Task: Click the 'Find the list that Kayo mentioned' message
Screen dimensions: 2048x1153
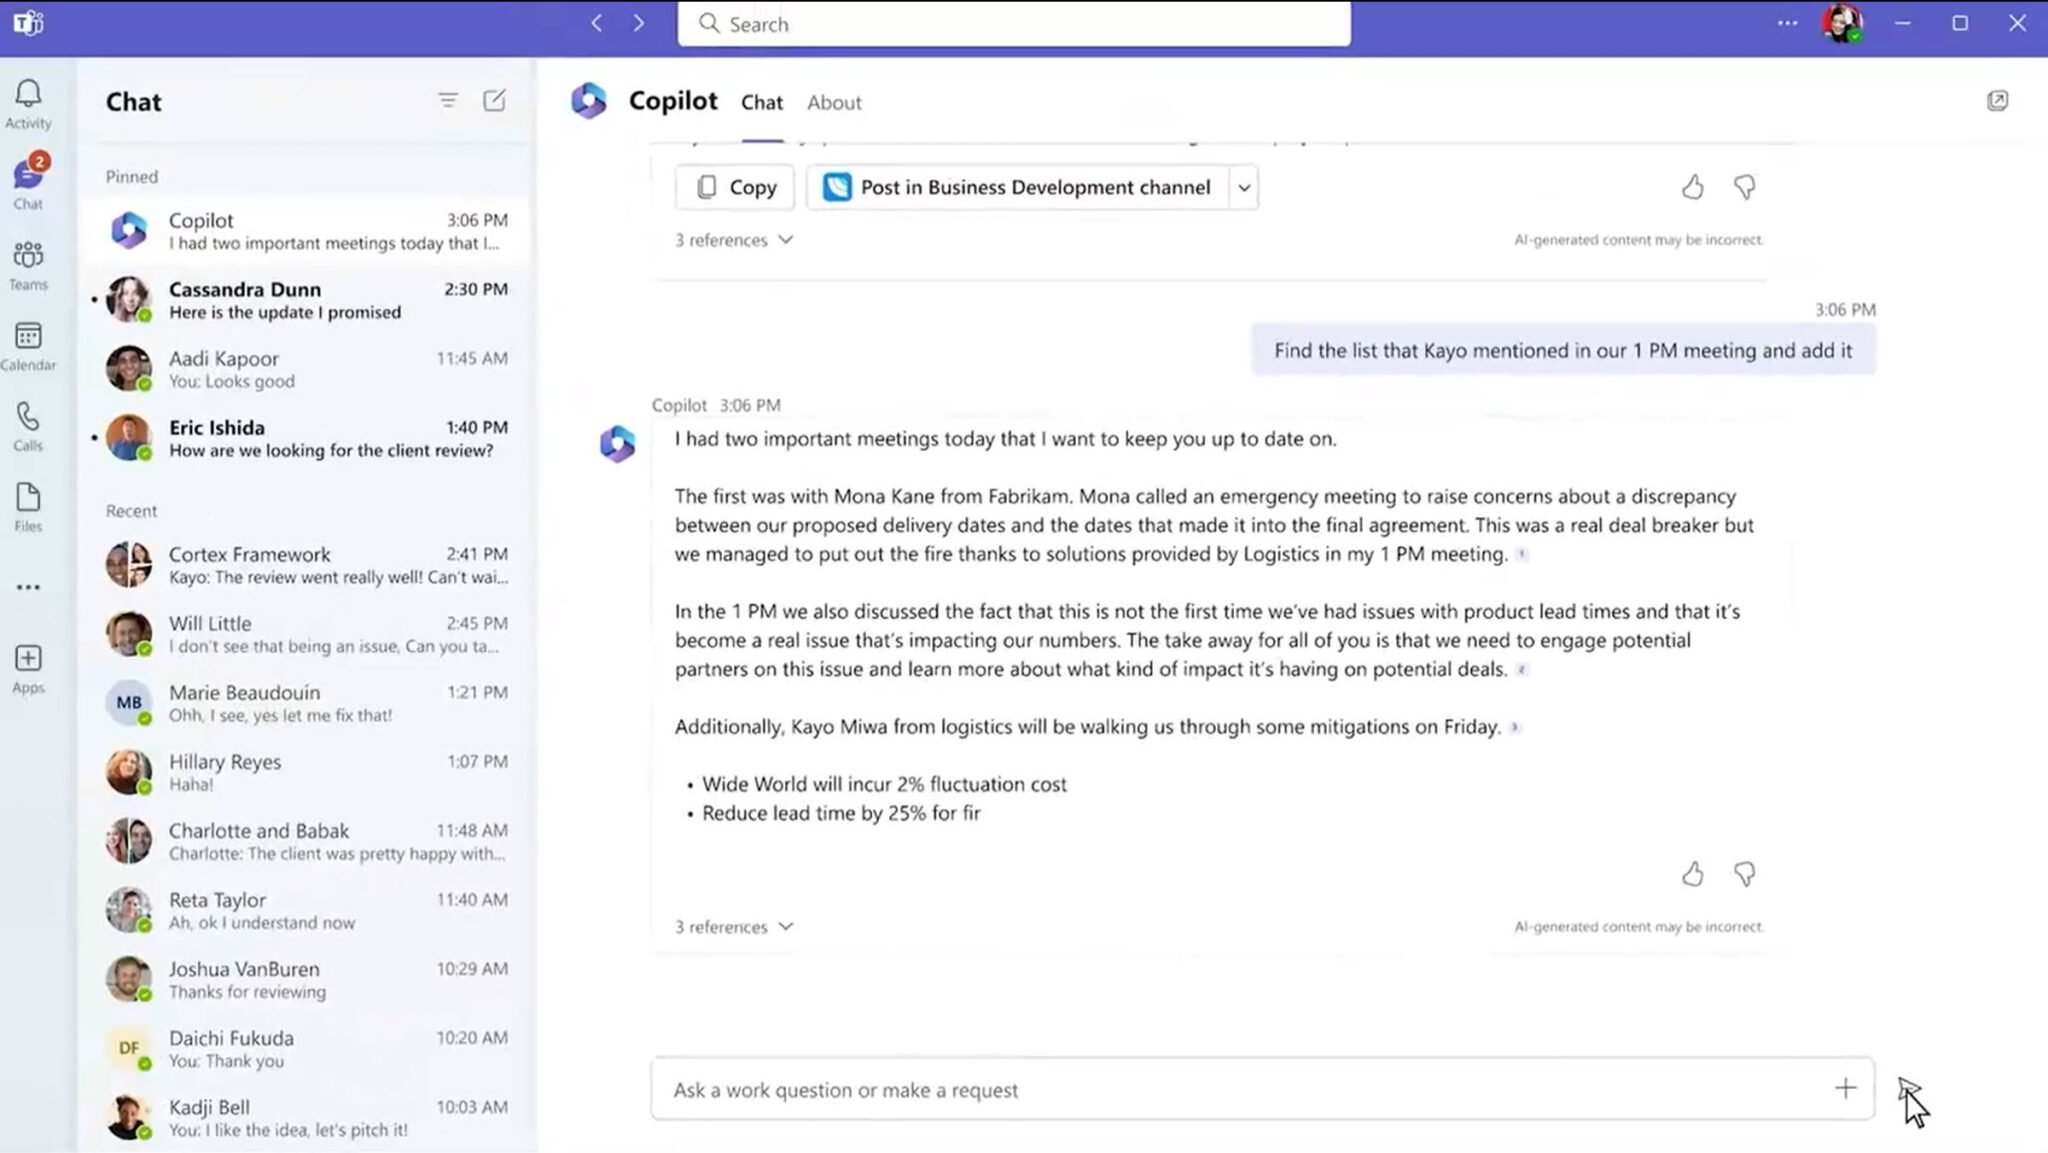Action: pos(1563,350)
